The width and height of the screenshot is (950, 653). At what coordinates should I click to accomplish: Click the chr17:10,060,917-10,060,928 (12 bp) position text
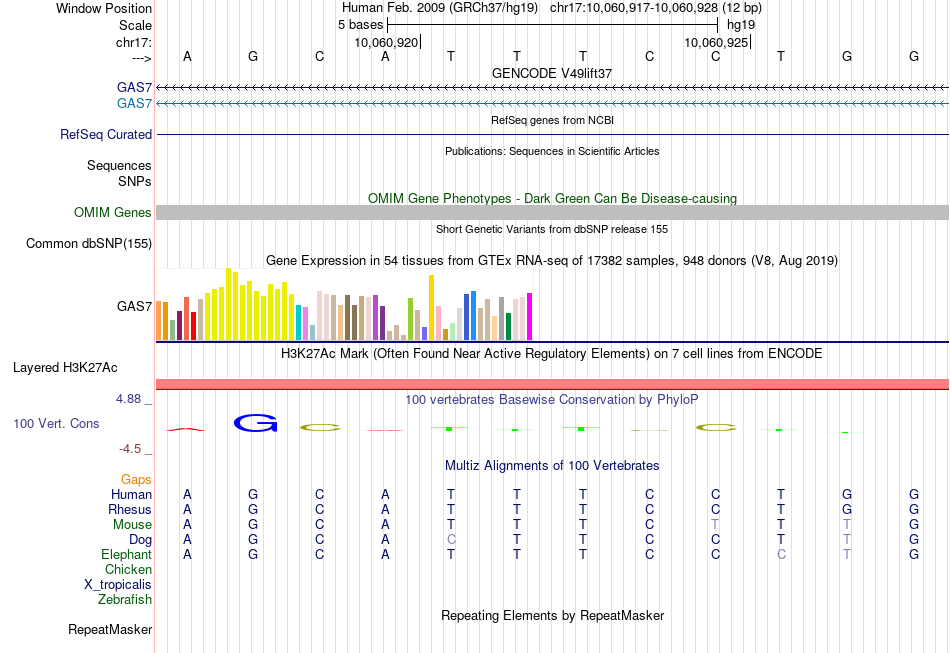pos(656,8)
